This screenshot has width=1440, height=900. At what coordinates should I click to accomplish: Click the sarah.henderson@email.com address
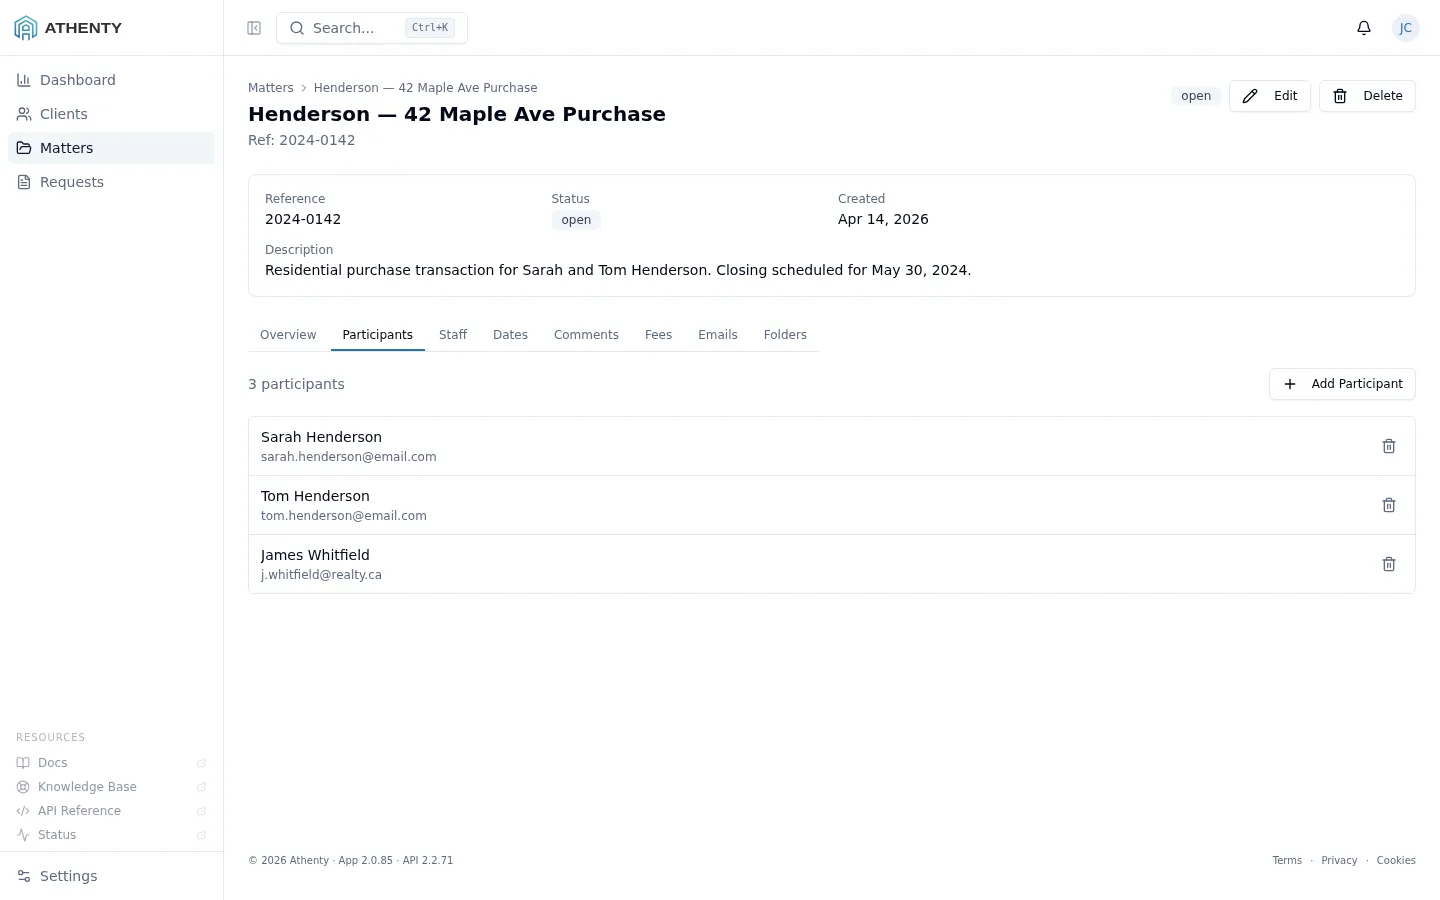(x=349, y=457)
